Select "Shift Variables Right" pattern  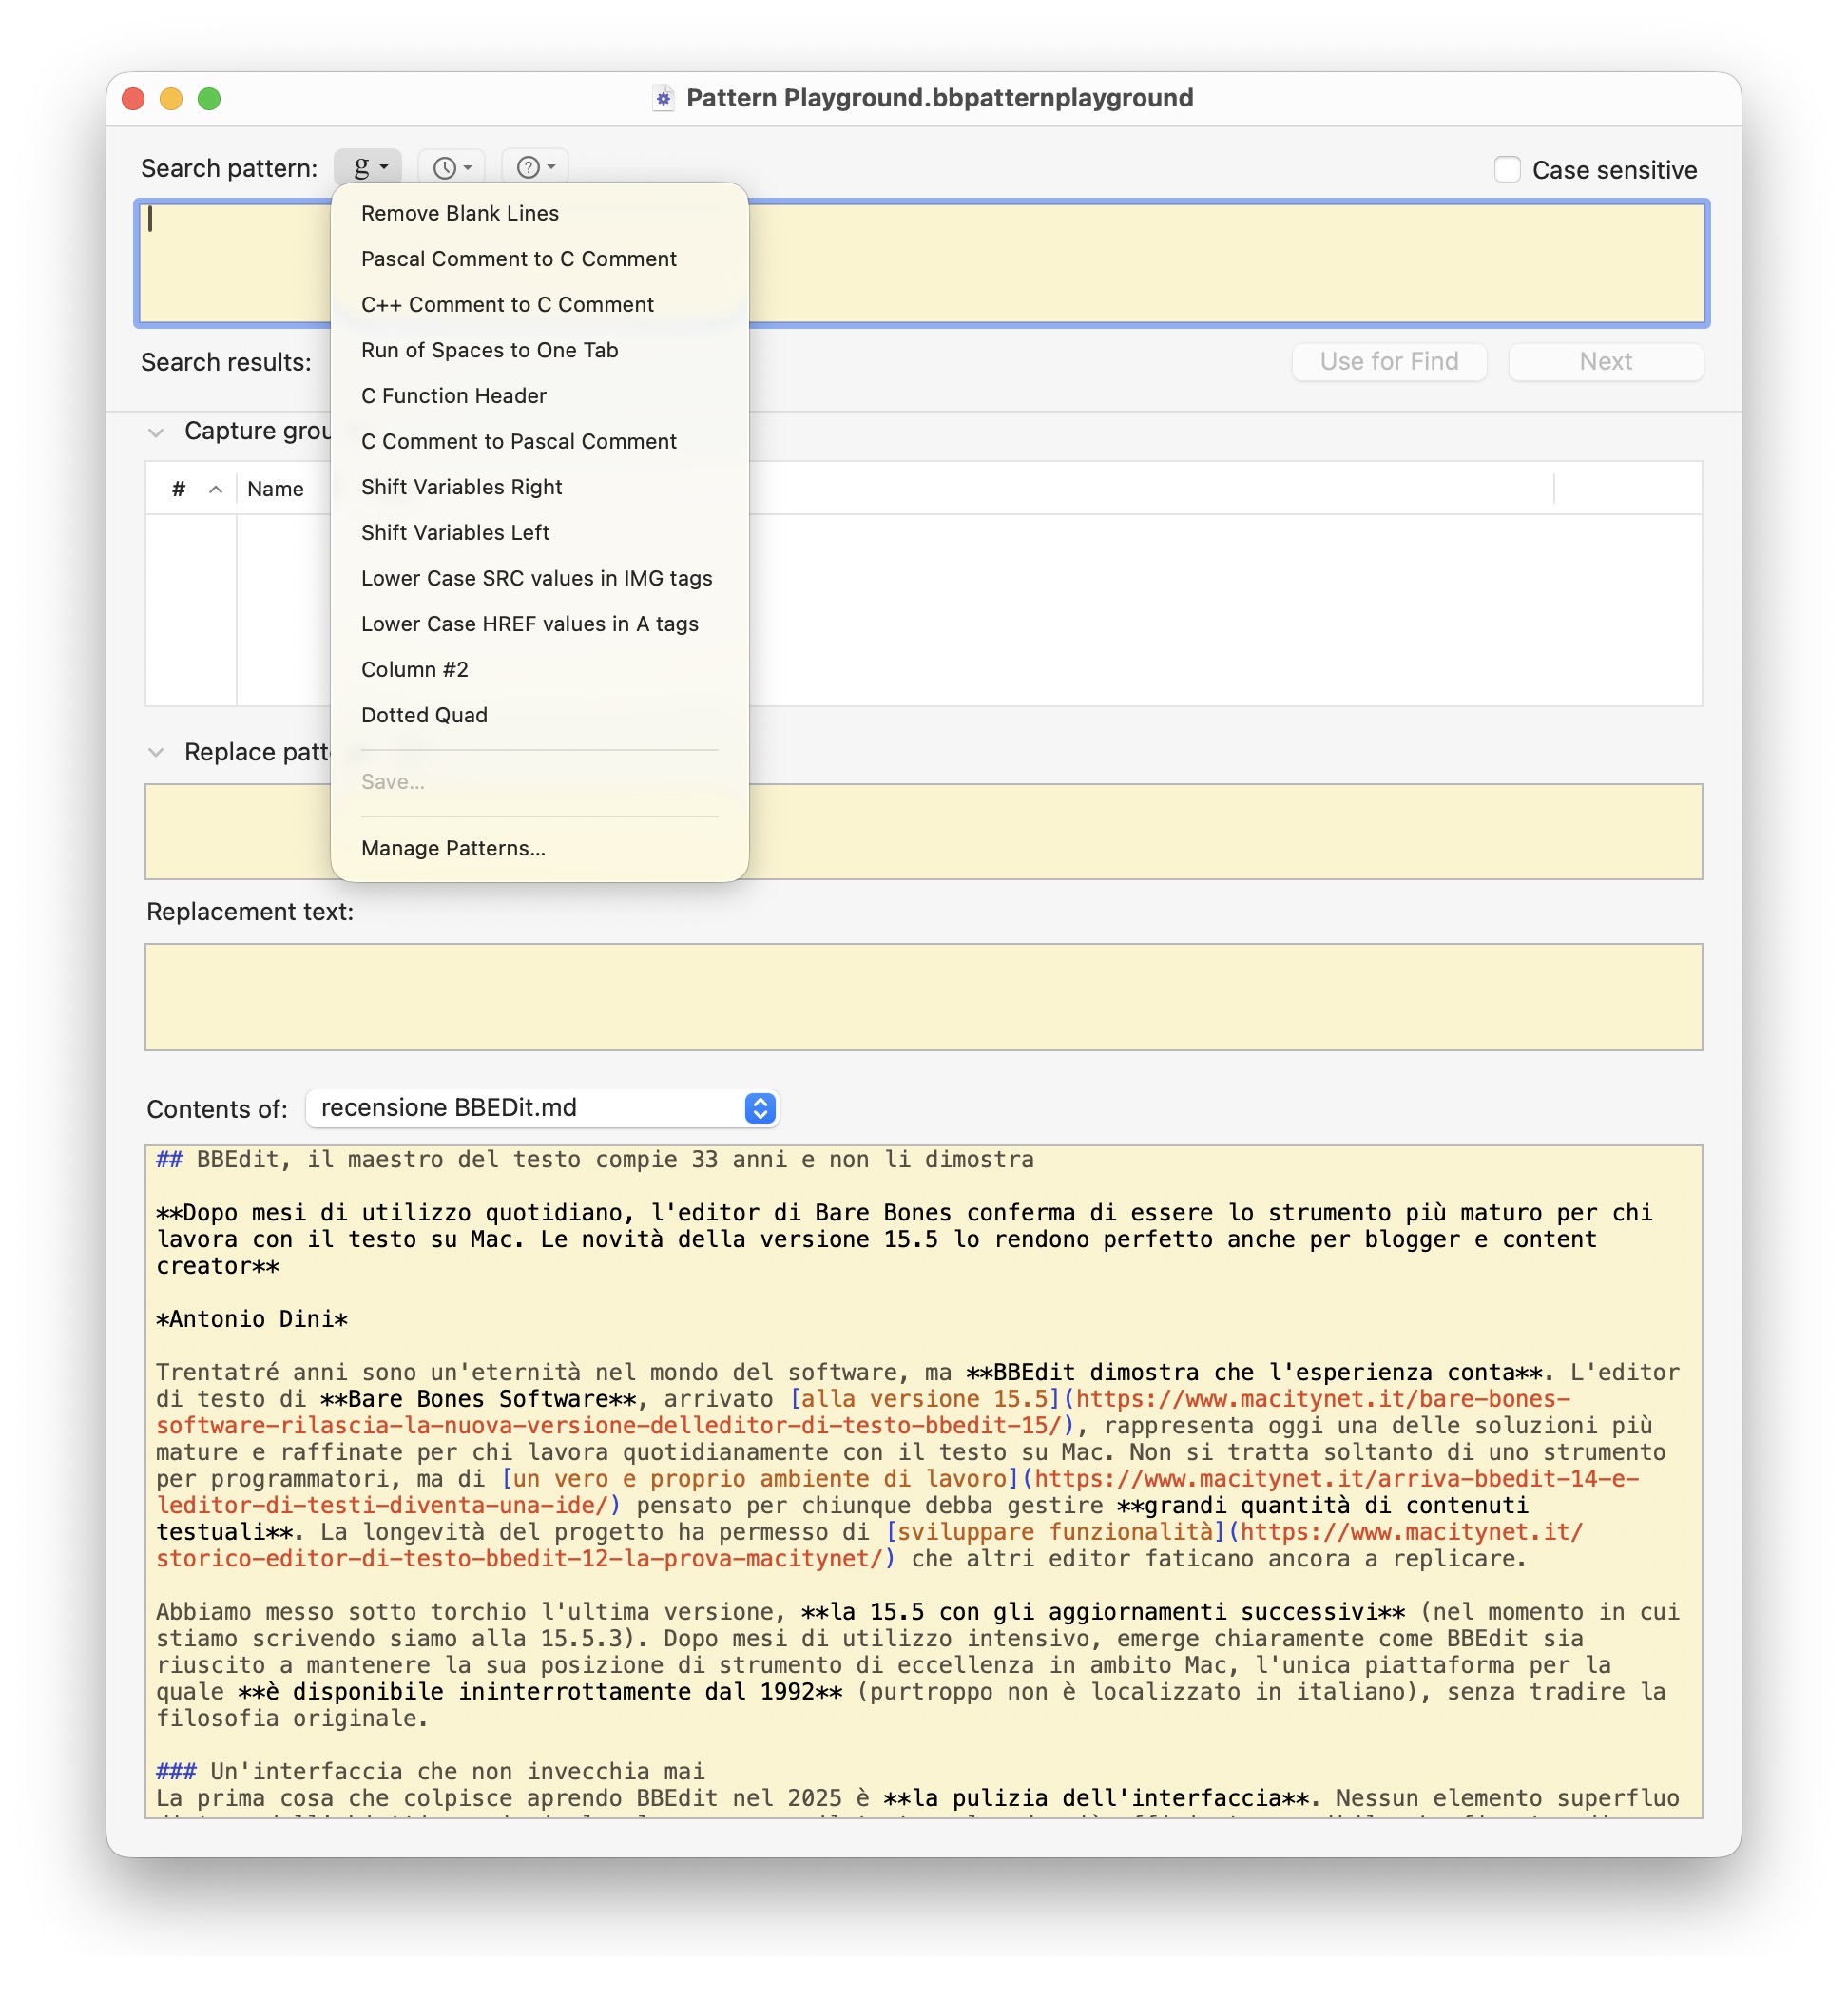point(461,487)
